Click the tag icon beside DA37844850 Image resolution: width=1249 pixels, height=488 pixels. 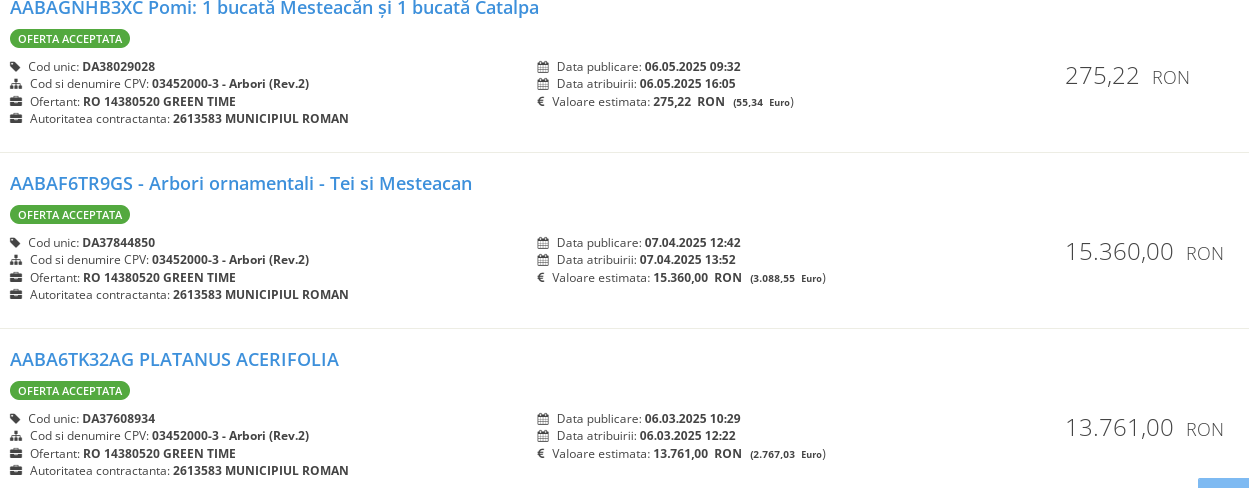tap(15, 243)
